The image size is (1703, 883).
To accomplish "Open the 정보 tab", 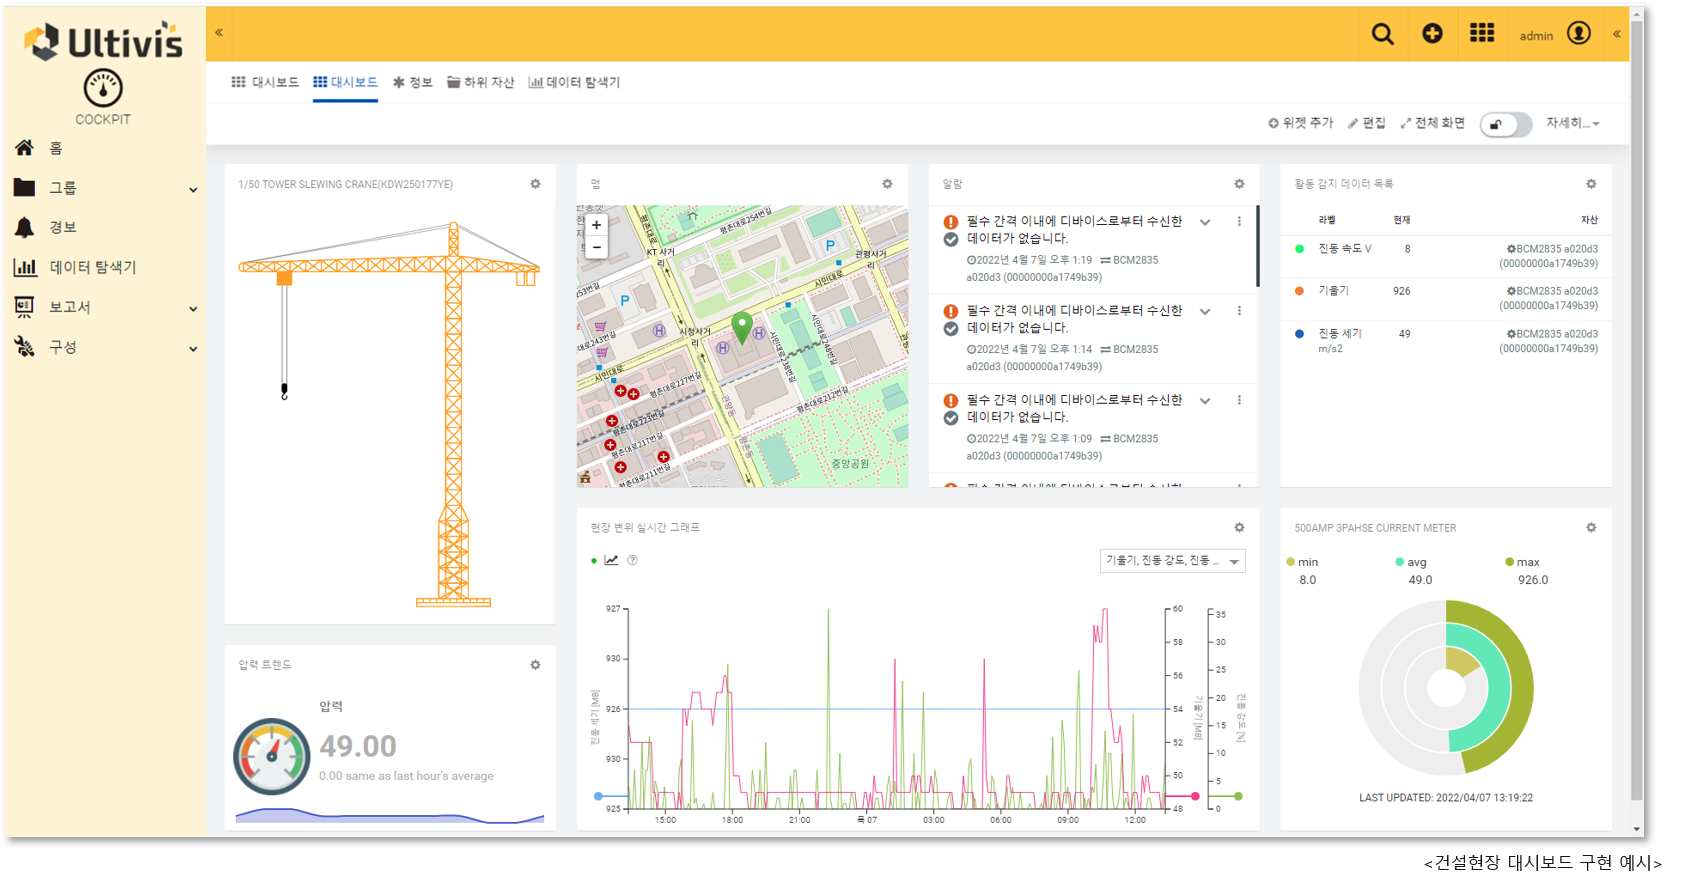I will point(412,83).
